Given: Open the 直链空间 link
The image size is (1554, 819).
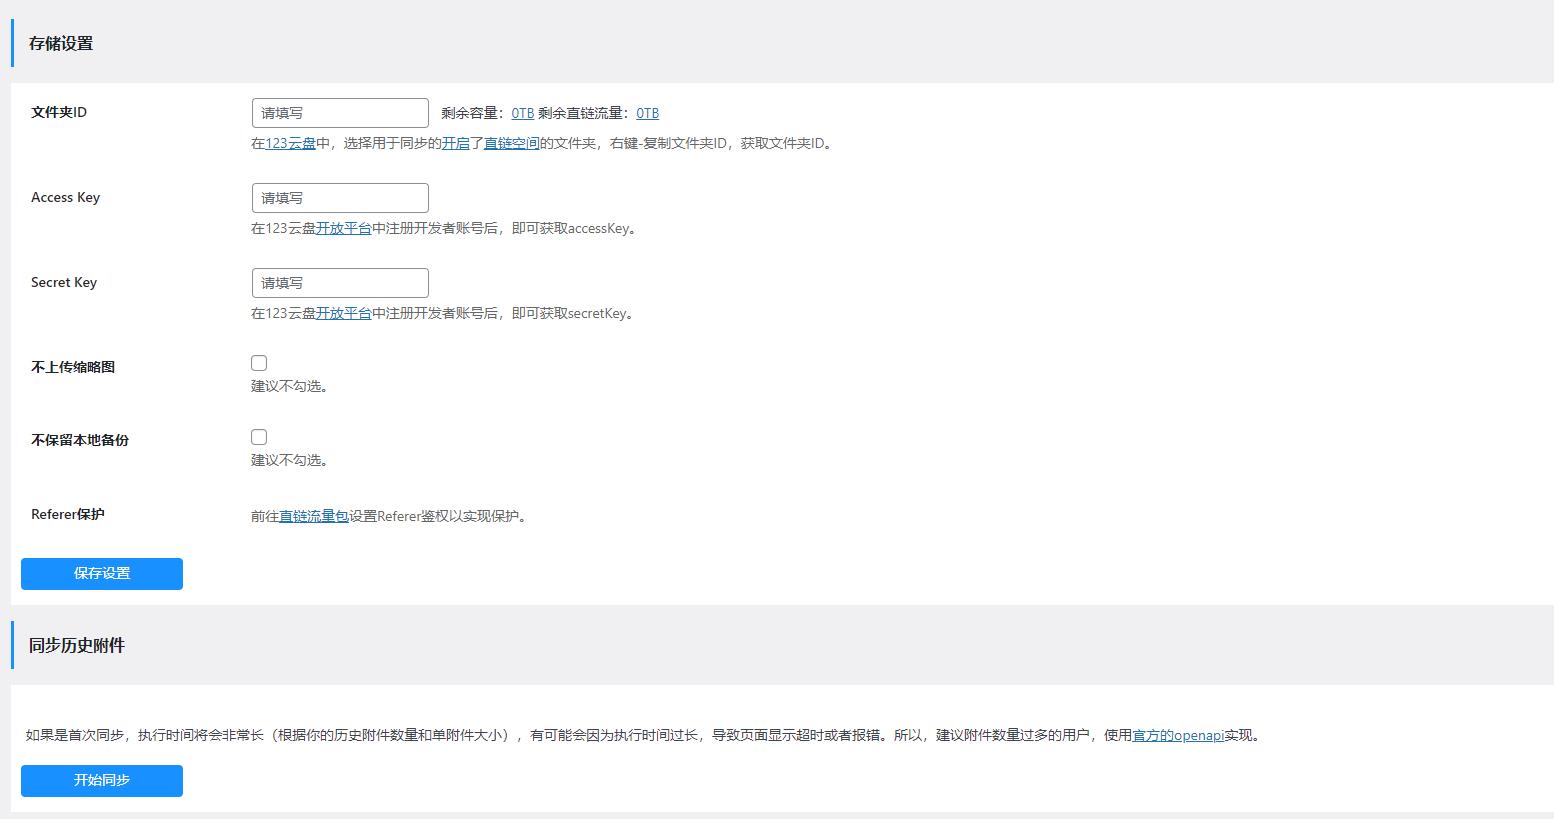Looking at the screenshot, I should (511, 143).
